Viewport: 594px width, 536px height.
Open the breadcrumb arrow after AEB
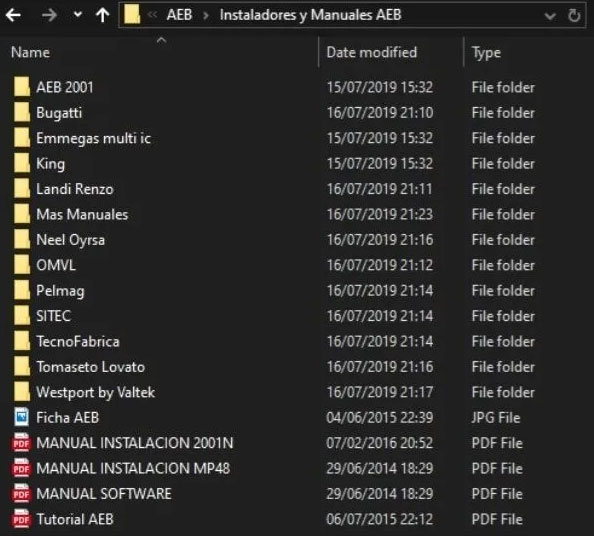206,16
